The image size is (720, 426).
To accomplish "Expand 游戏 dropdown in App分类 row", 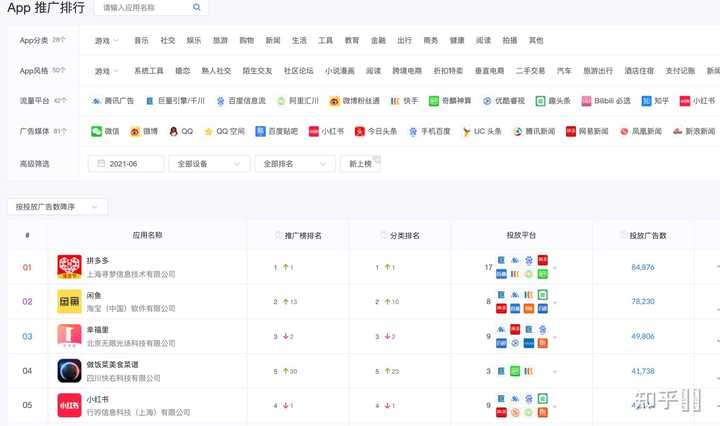I will tap(107, 40).
